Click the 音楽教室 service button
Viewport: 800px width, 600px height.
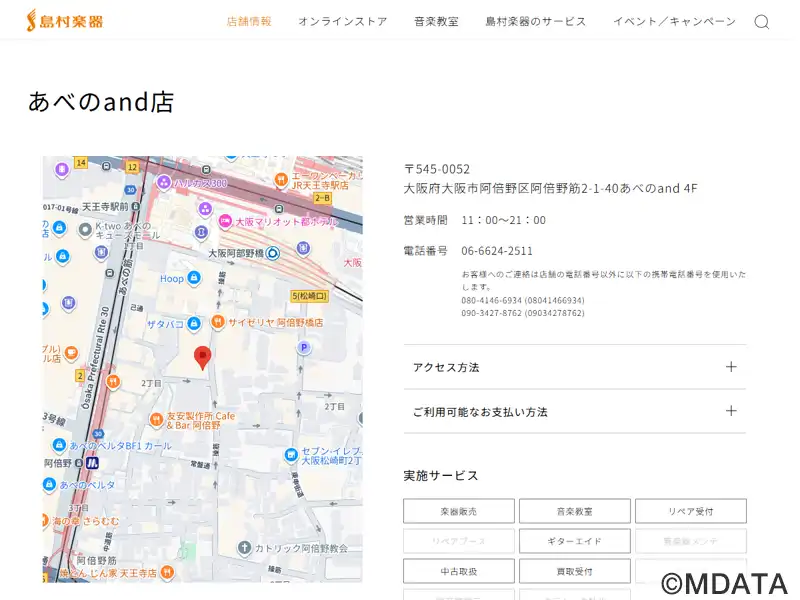pos(574,511)
